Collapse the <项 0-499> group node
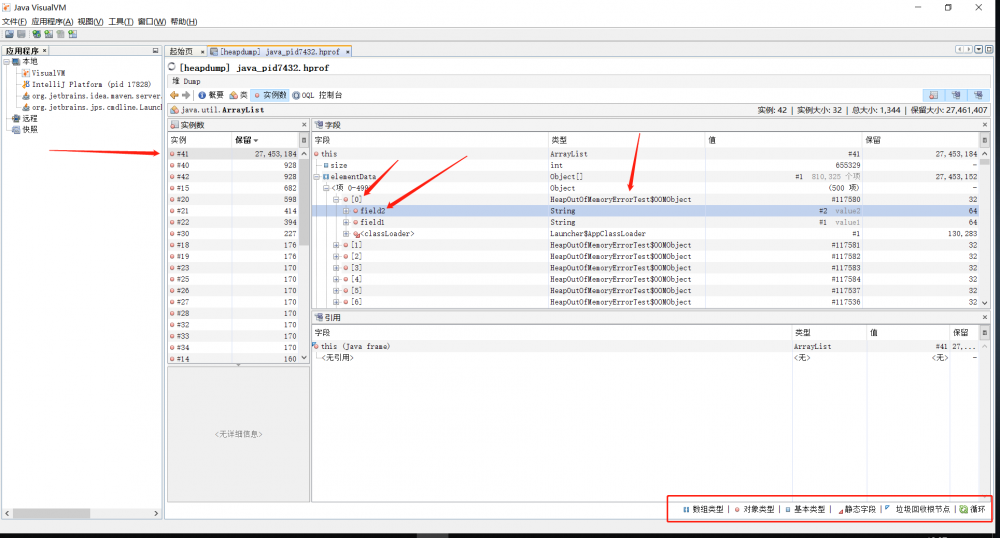This screenshot has height=538, width=1000. pyautogui.click(x=326, y=188)
